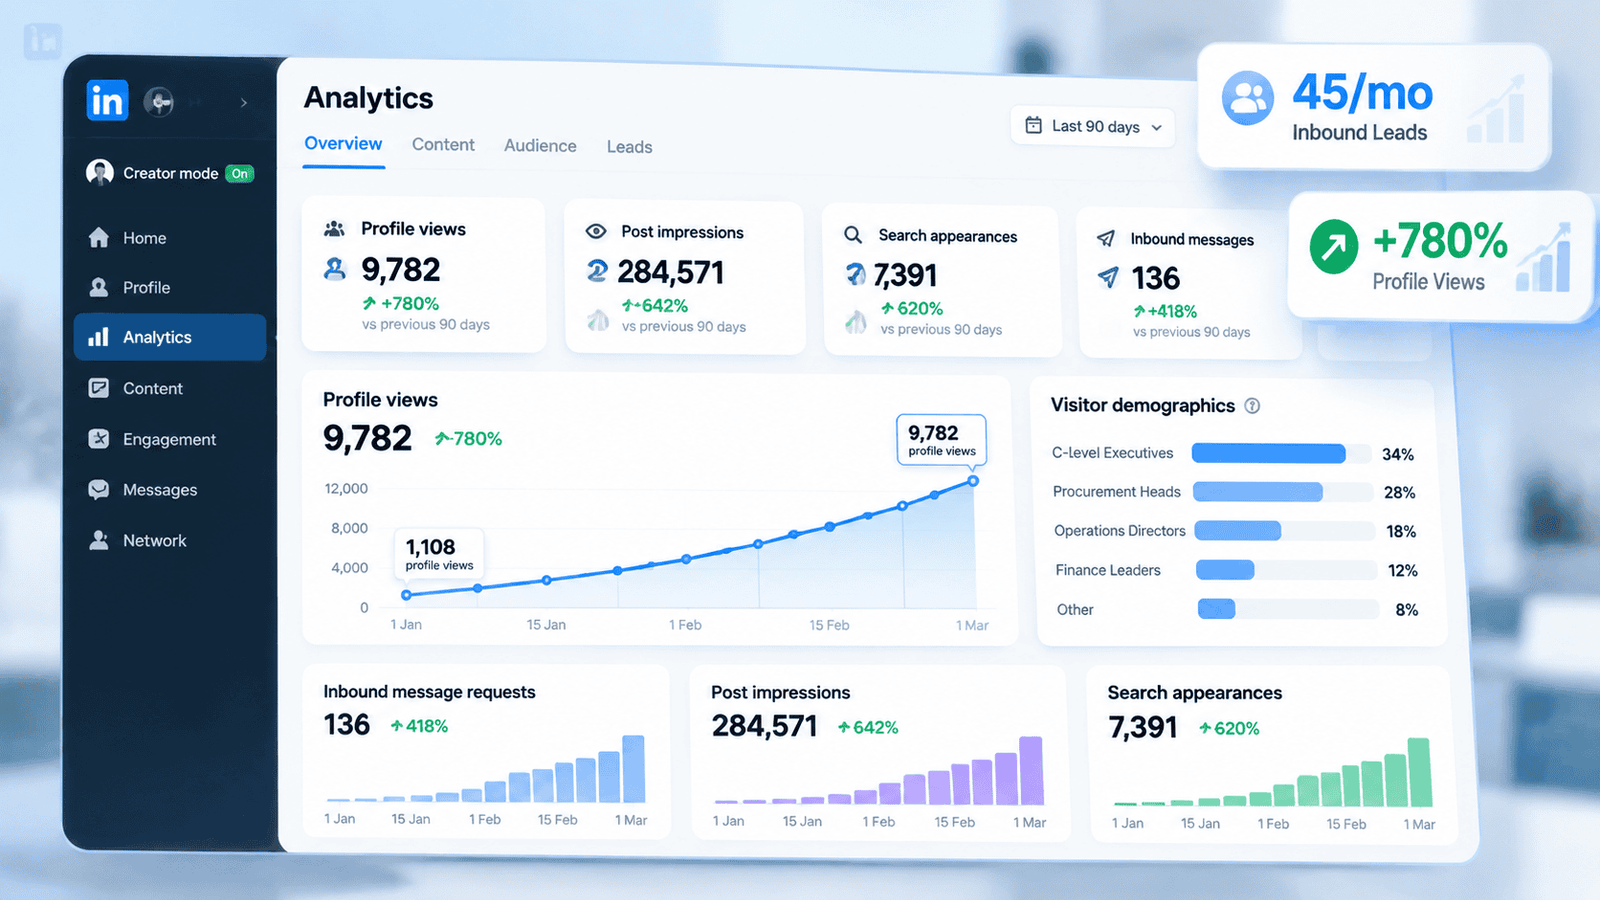Click the calendar icon in date selector
This screenshot has width=1600, height=900.
1033,125
